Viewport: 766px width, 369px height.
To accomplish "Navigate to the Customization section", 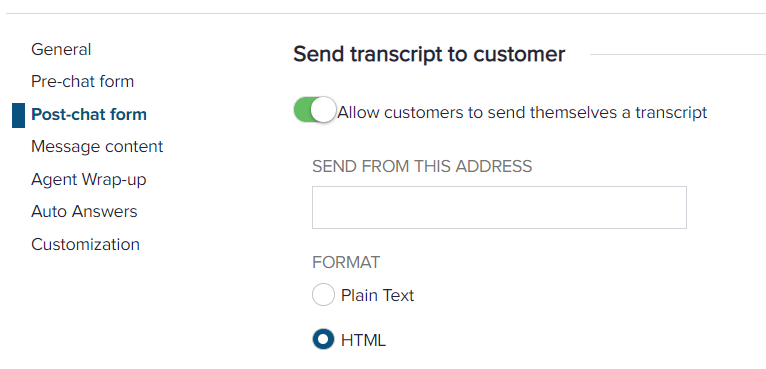I will tap(85, 244).
